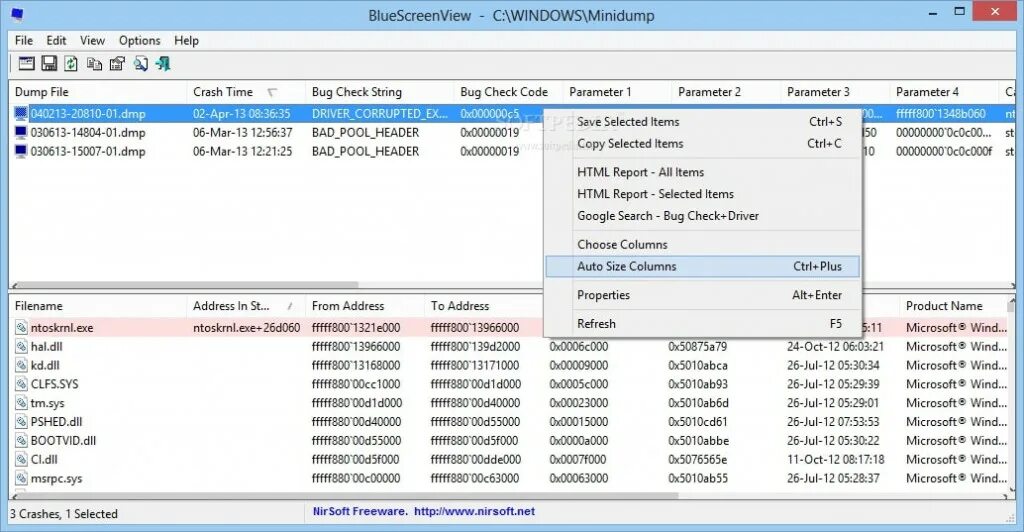Click the icon beside 030613-14804-01.dmp
This screenshot has height=532, width=1024.
(21, 133)
